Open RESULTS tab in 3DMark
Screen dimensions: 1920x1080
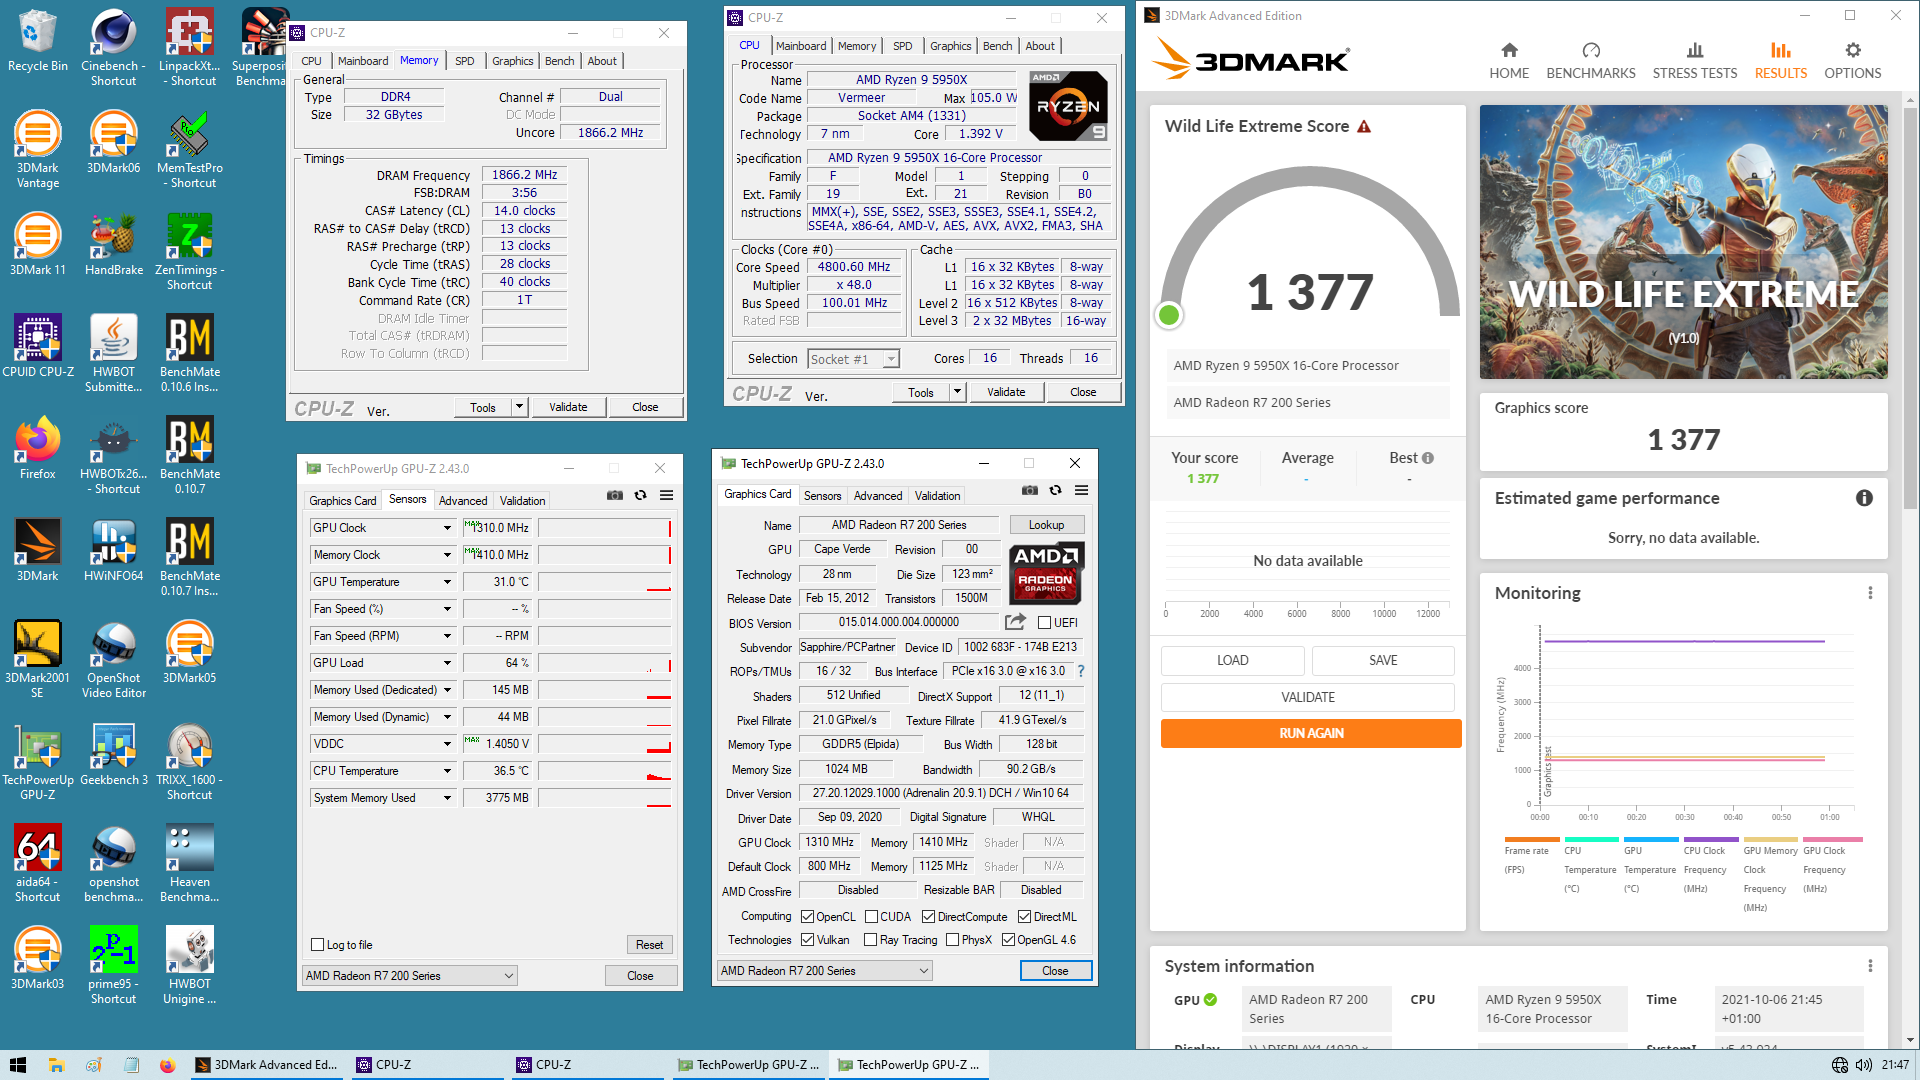pos(1781,61)
